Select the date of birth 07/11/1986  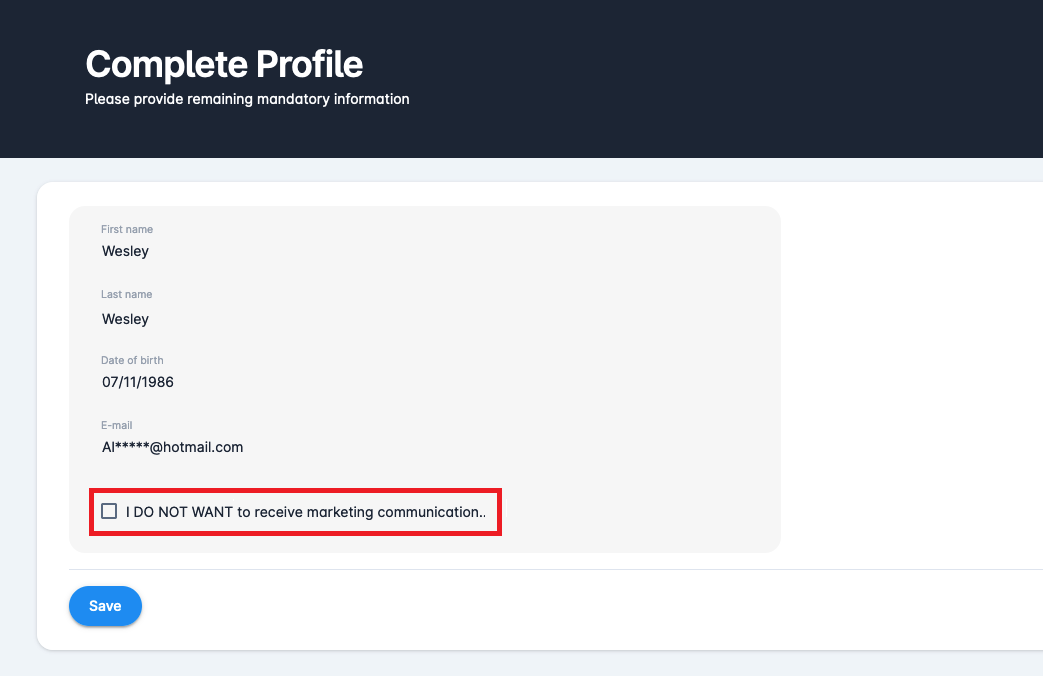point(138,382)
